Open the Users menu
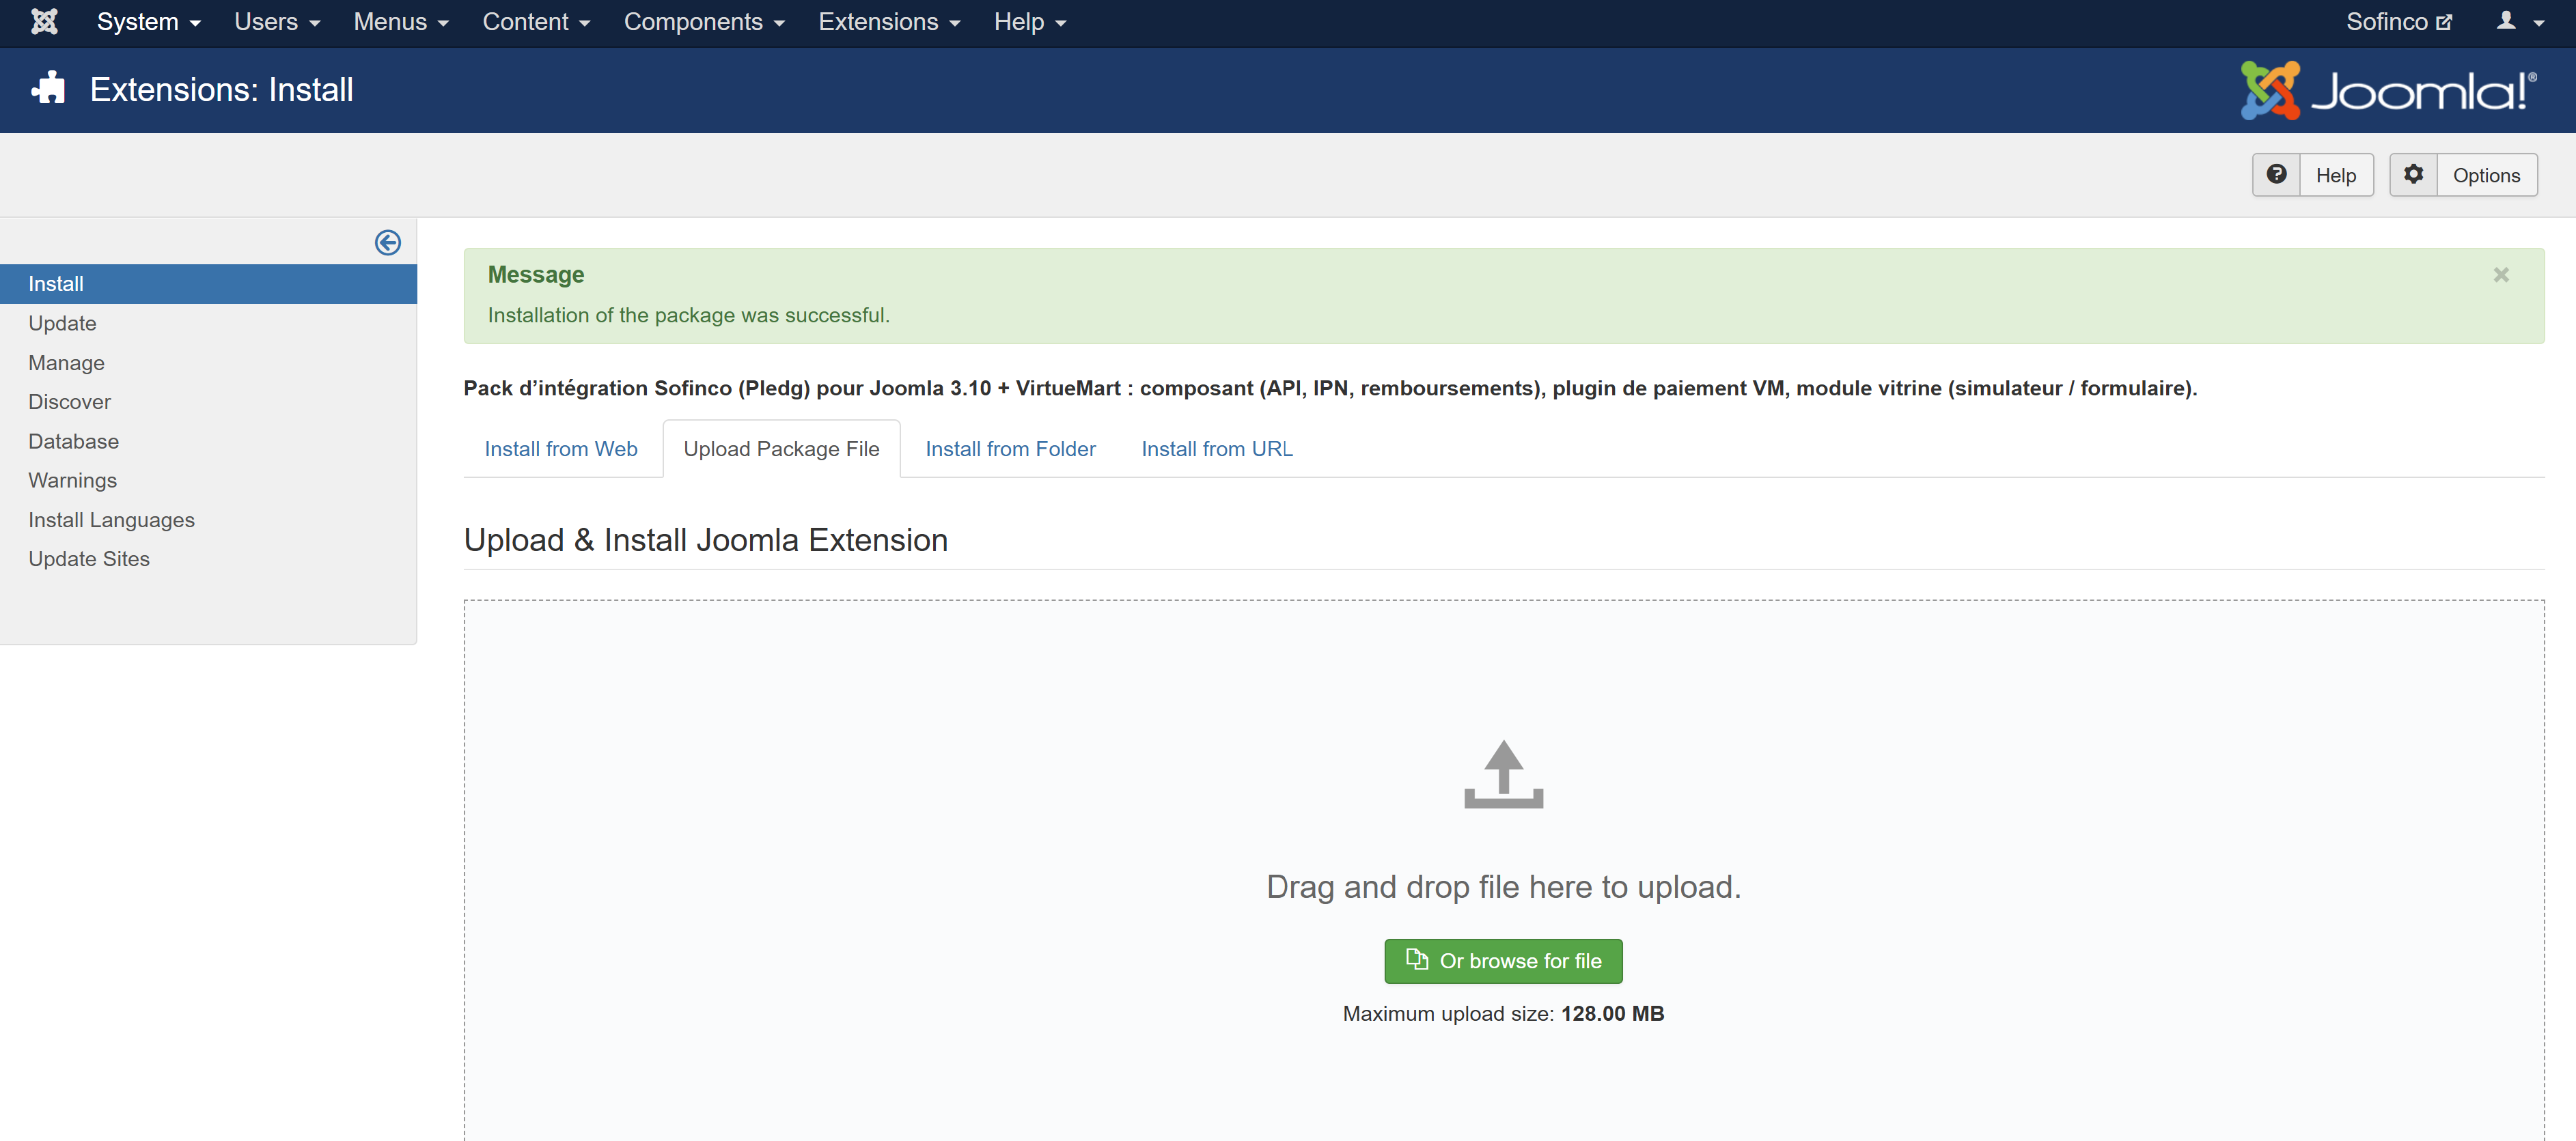2576x1141 pixels. pos(276,22)
